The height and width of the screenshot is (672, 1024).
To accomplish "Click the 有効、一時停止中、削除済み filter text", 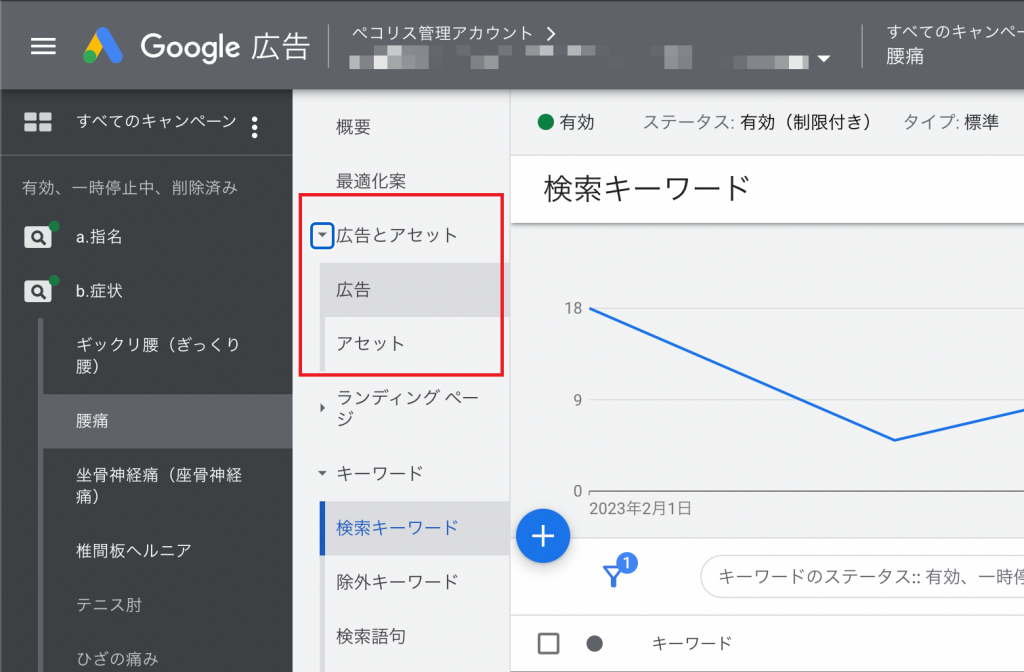I will [x=129, y=188].
